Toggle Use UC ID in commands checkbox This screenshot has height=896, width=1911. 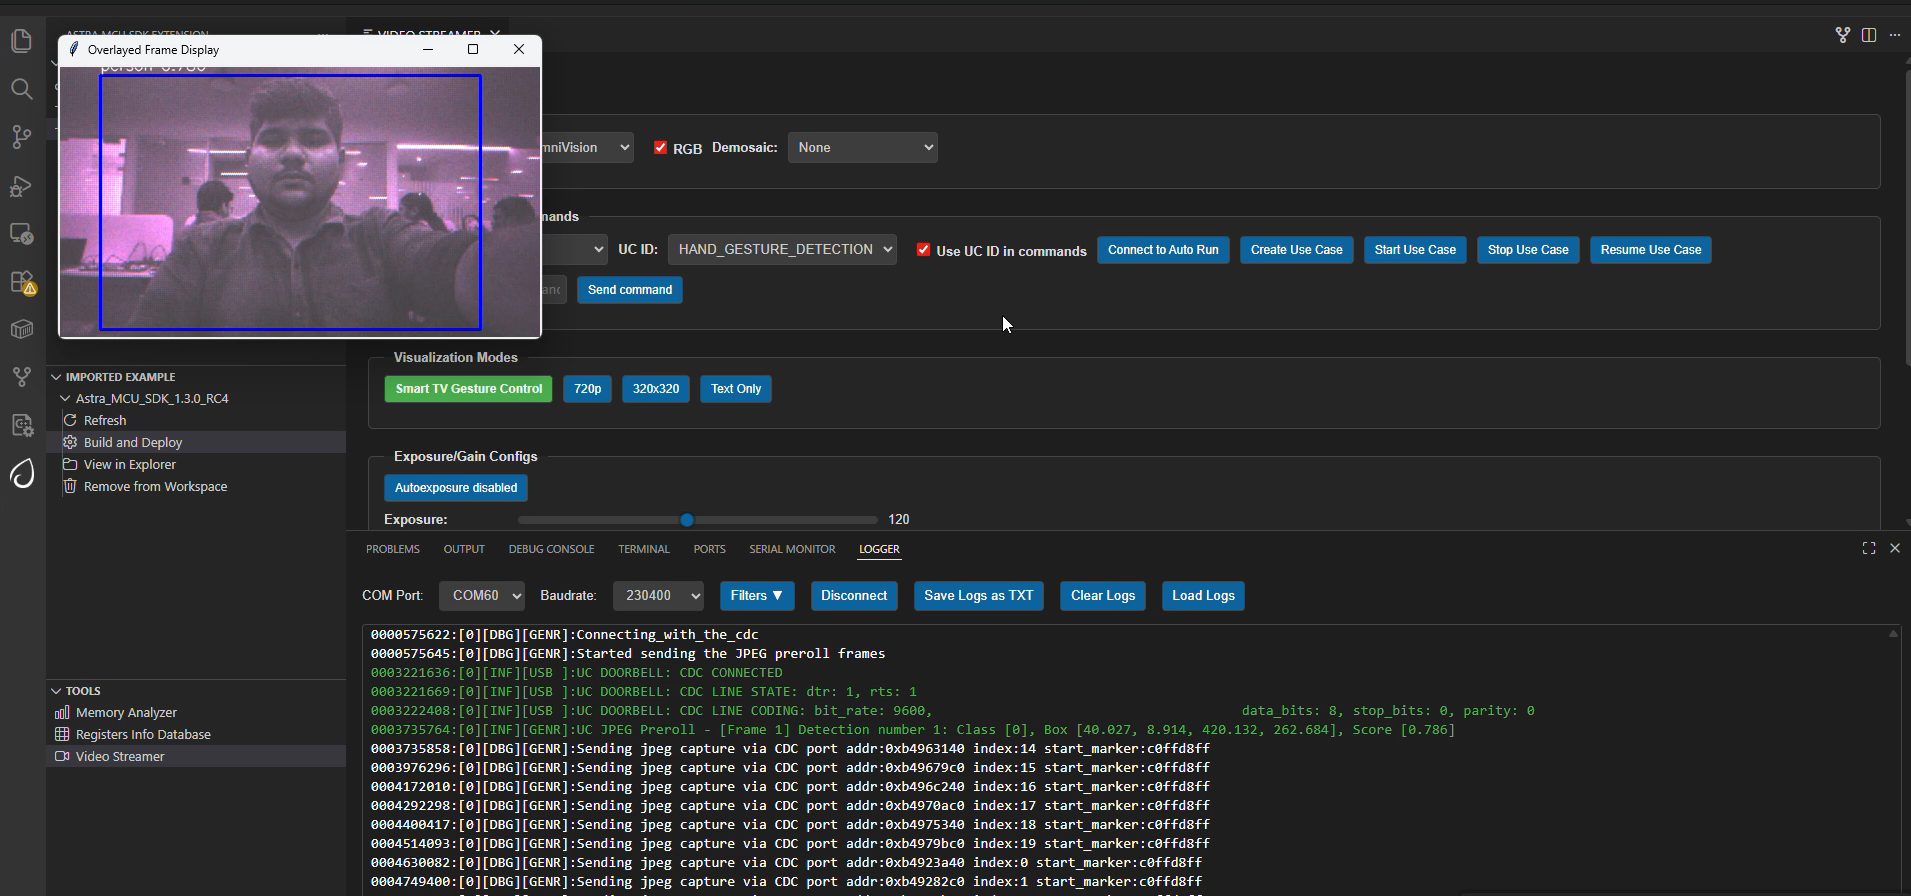[x=923, y=250]
